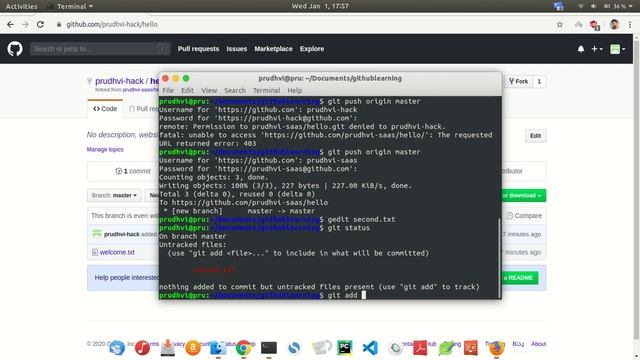This screenshot has width=640, height=360.
Task: Click the green README button
Action: coord(520,278)
